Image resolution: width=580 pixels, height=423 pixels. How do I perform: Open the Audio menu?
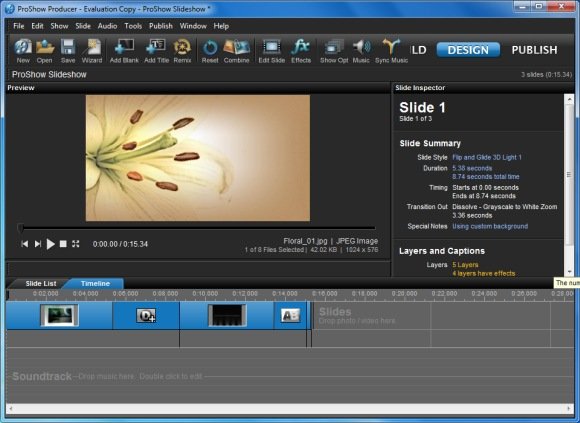(x=107, y=26)
